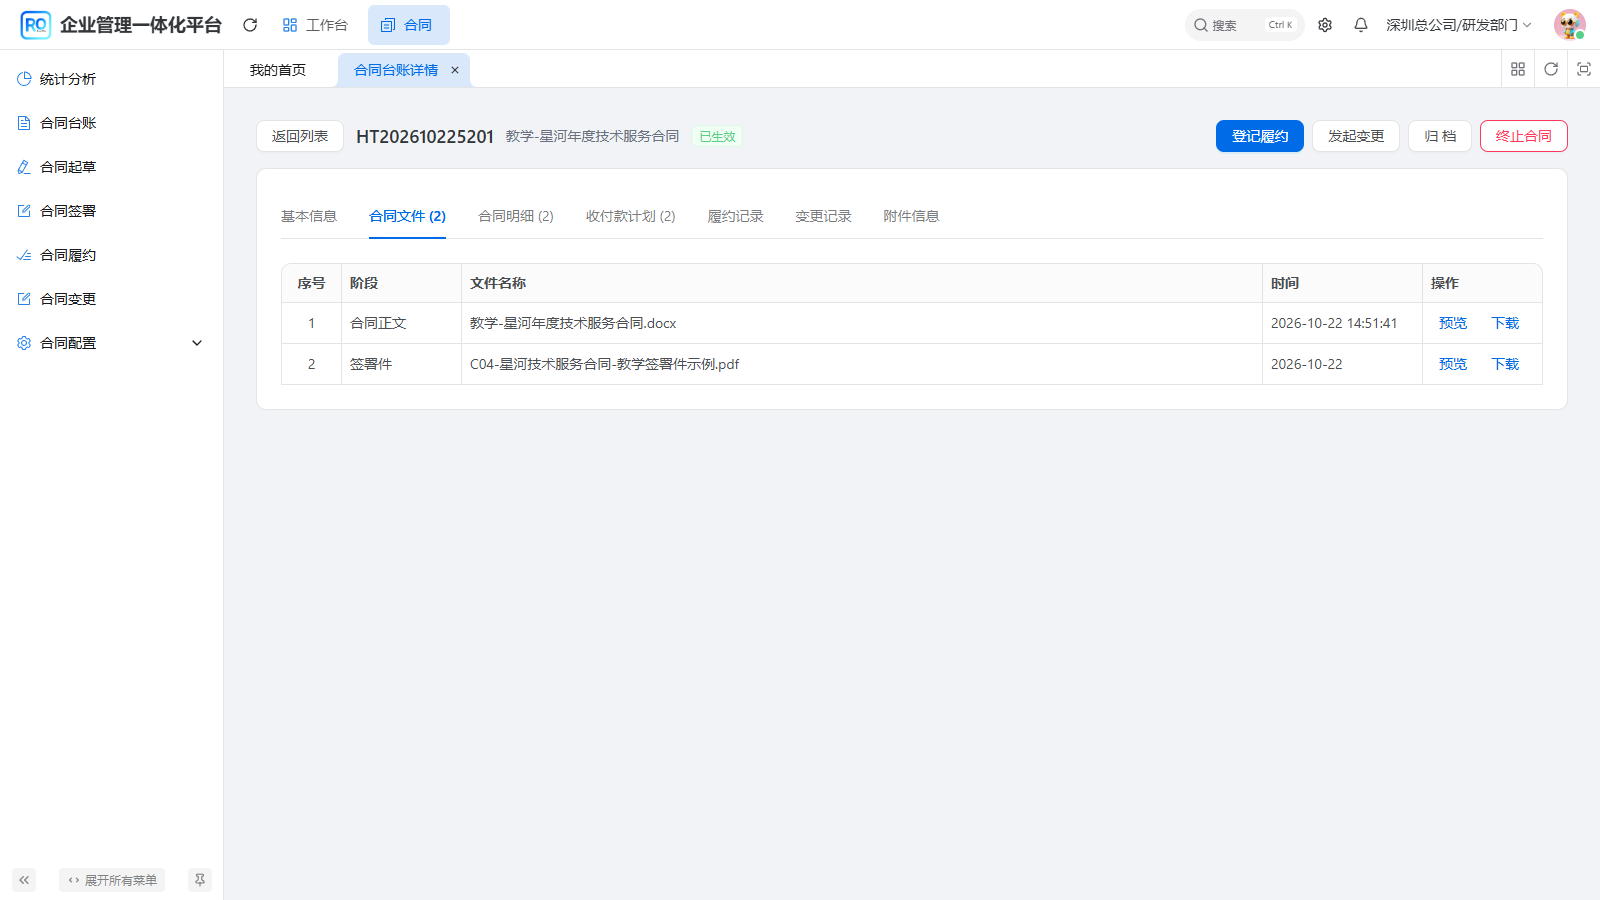Preview the C04 签署件 pdf file
Image resolution: width=1600 pixels, height=900 pixels.
pyautogui.click(x=1453, y=364)
